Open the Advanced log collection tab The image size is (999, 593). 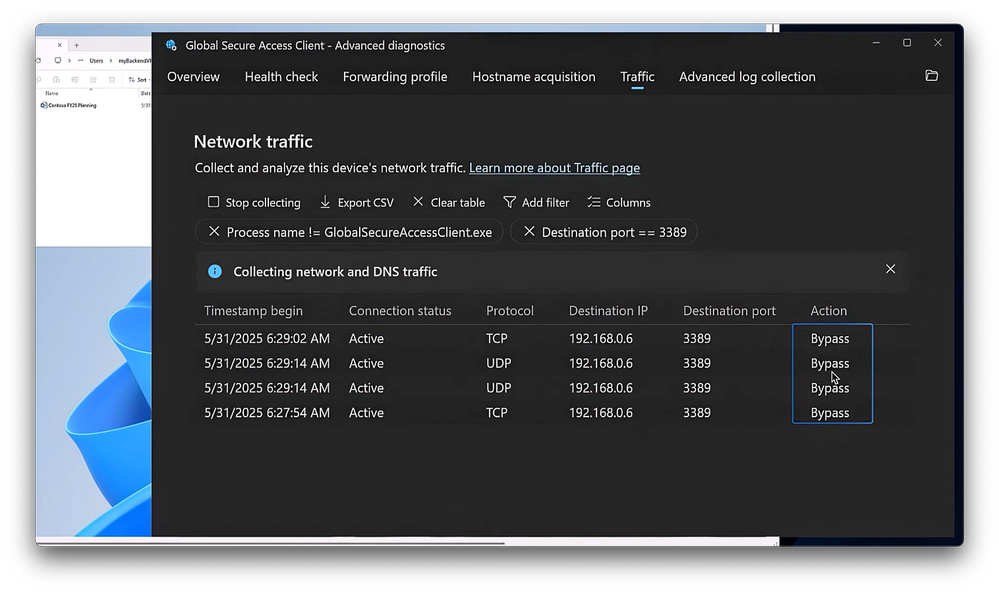click(x=747, y=77)
